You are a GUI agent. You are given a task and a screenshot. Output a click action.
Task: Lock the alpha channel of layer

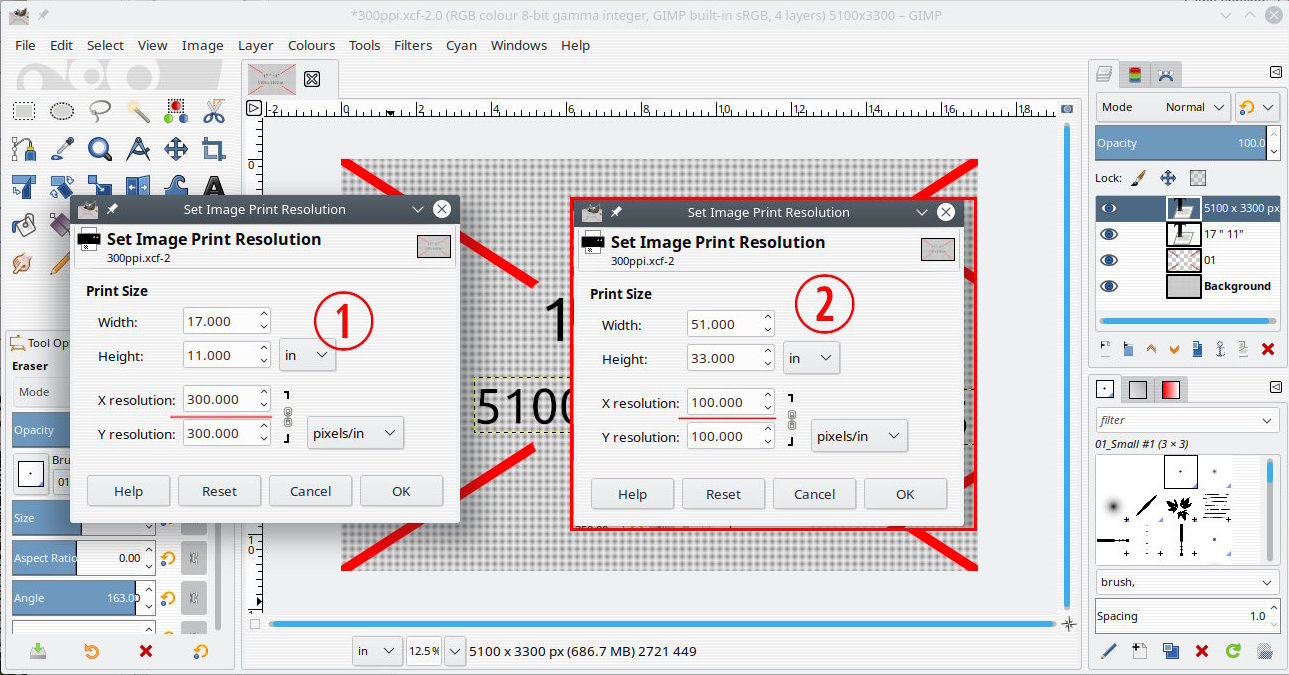1198,178
